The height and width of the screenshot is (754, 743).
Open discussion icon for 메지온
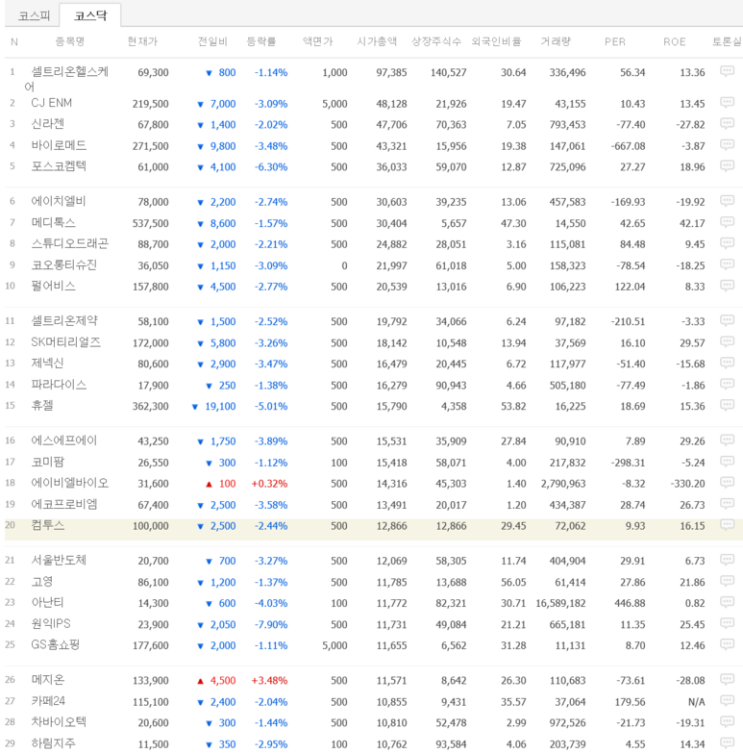coord(727,679)
